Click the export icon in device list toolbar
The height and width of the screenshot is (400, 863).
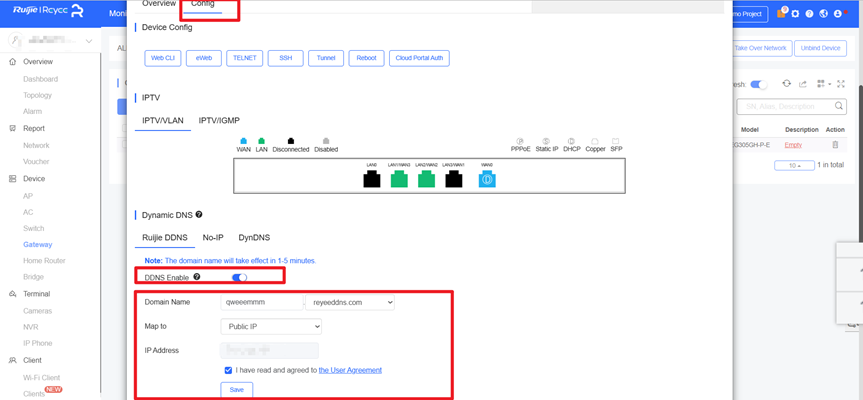pyautogui.click(x=803, y=84)
